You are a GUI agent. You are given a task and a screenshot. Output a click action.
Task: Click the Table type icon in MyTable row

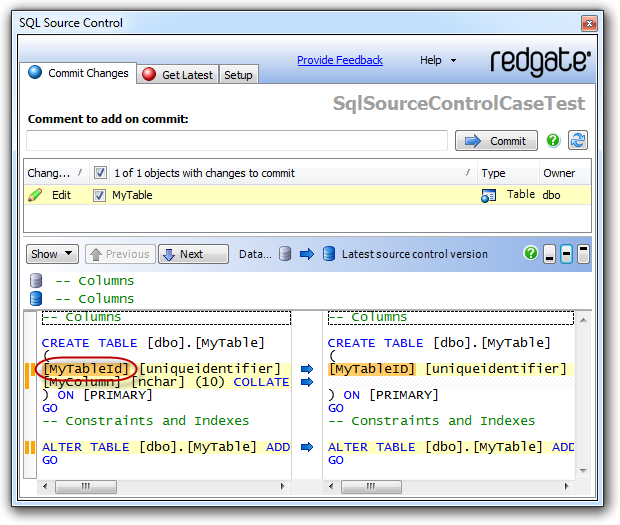pos(488,195)
